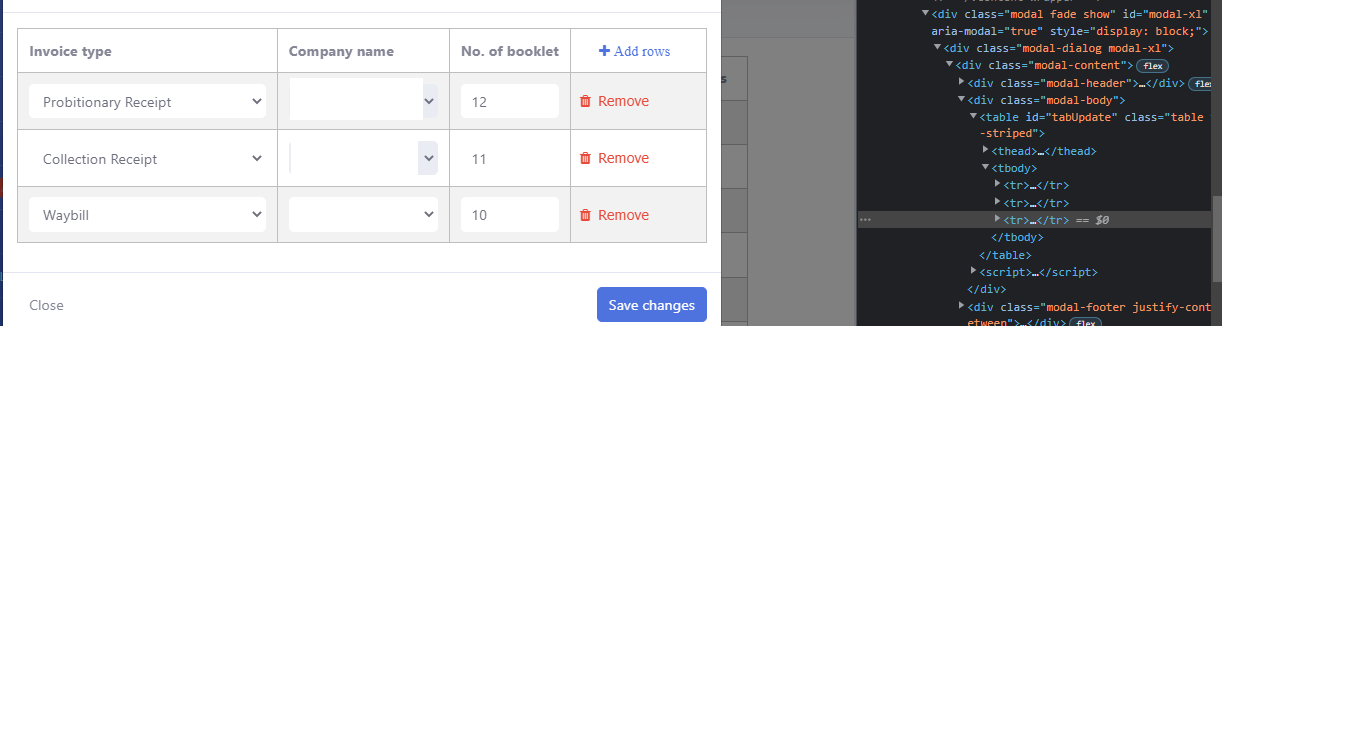Screen dimensions: 1361x736
Task: Expand the modal-footer div node
Action: 962,305
